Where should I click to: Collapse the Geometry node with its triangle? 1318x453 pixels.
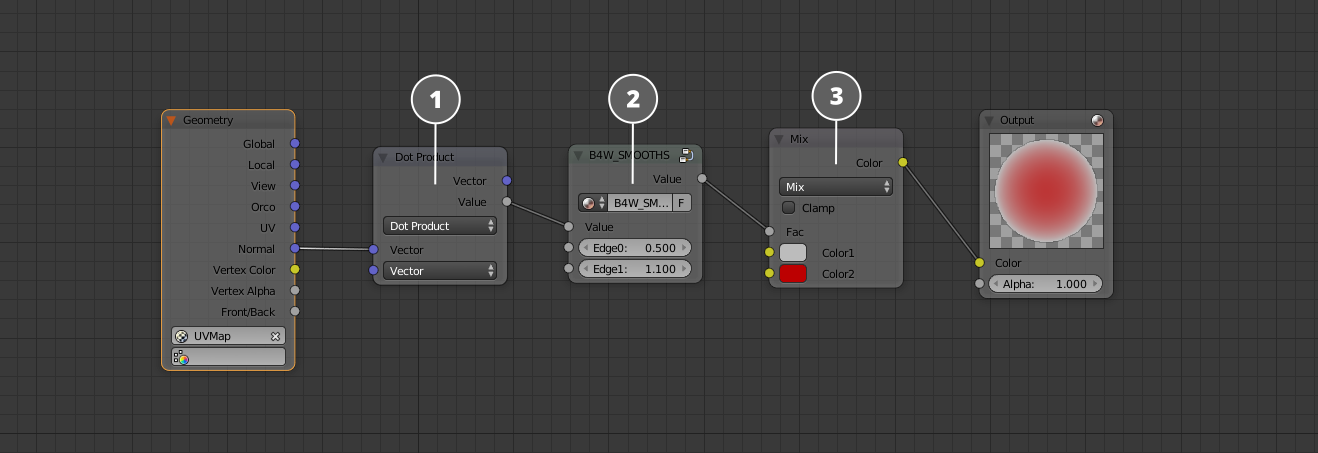[171, 120]
